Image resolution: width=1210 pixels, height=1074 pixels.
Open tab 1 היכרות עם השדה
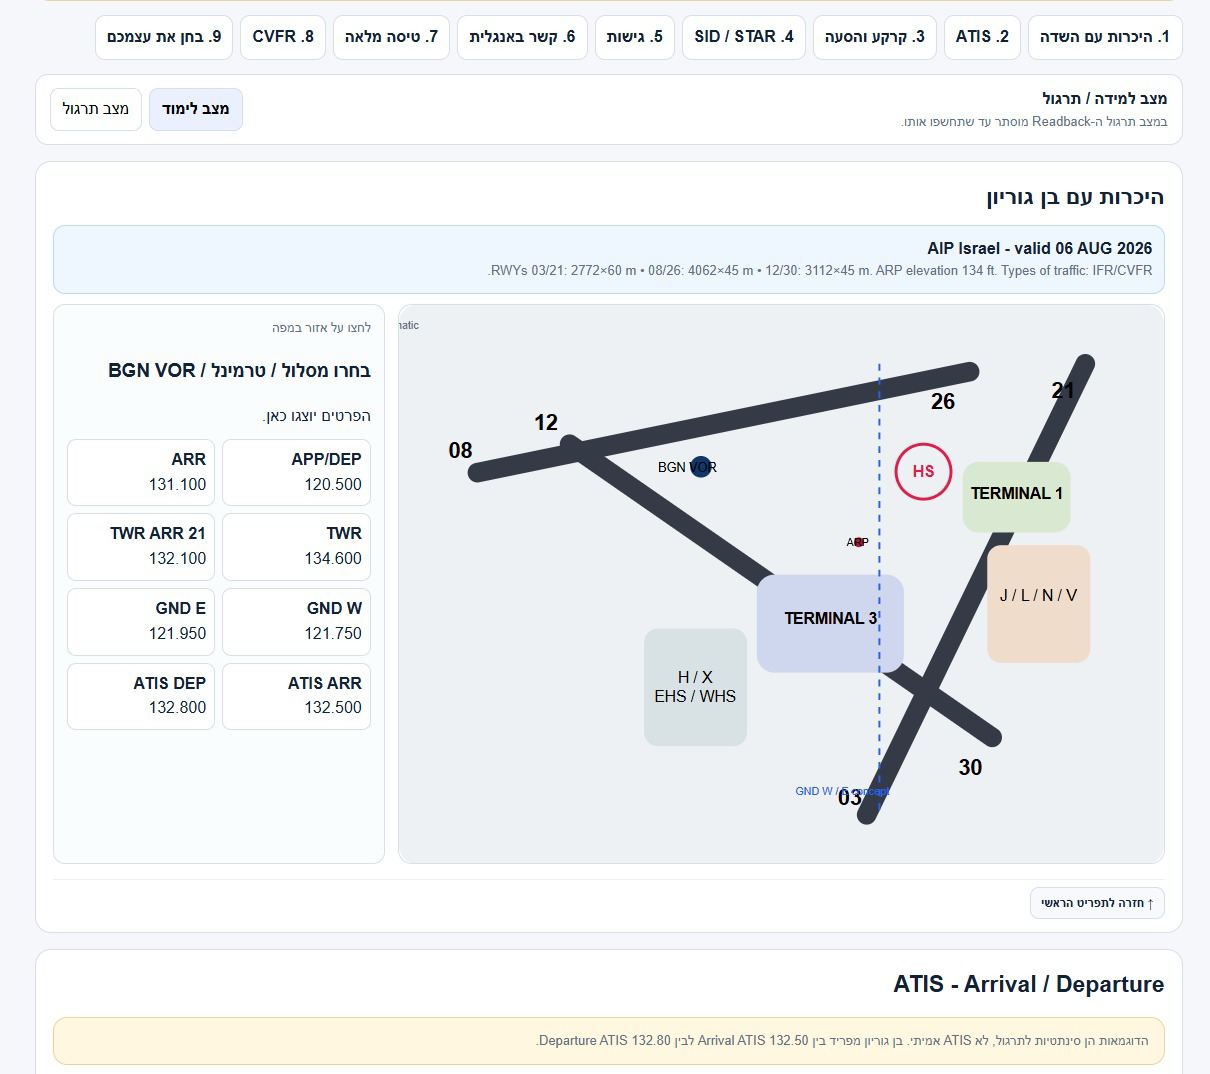point(1105,37)
